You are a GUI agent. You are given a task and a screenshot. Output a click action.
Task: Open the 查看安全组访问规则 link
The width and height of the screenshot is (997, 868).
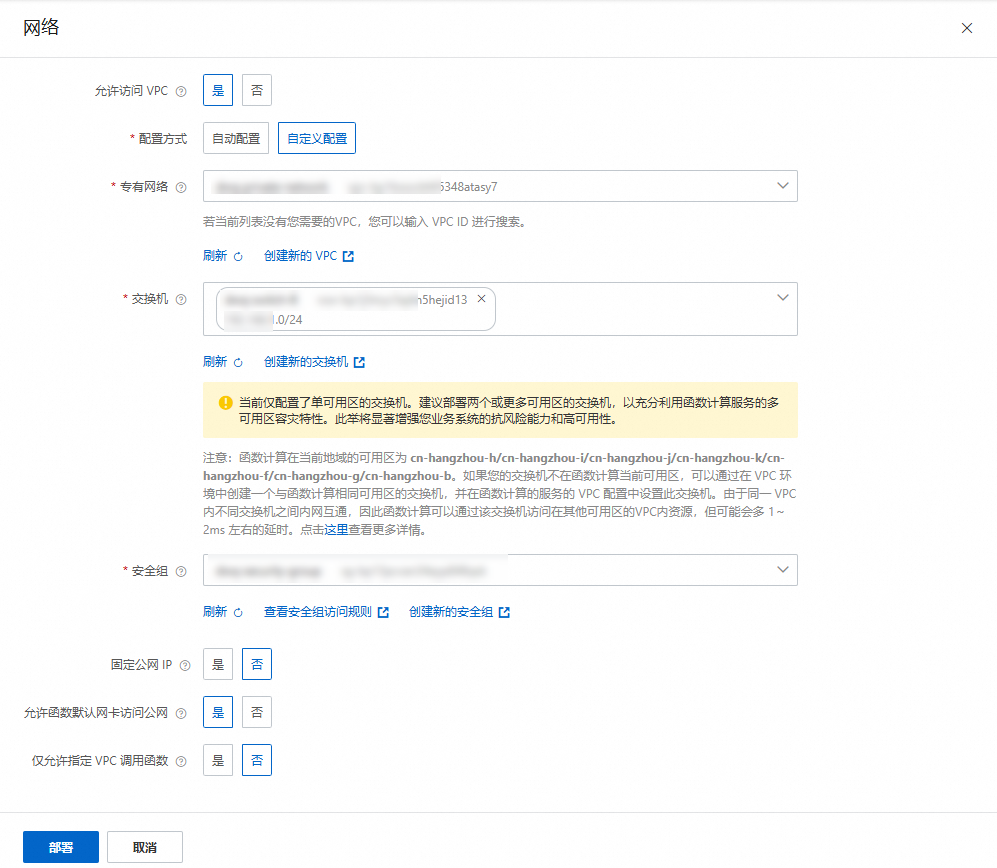coord(318,611)
